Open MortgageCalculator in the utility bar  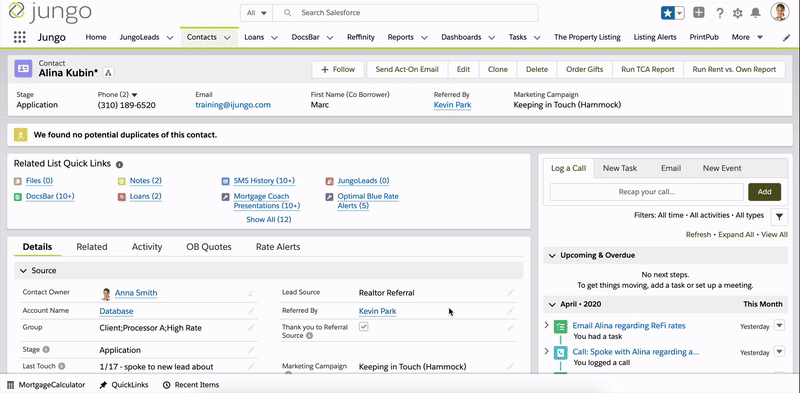coord(46,385)
